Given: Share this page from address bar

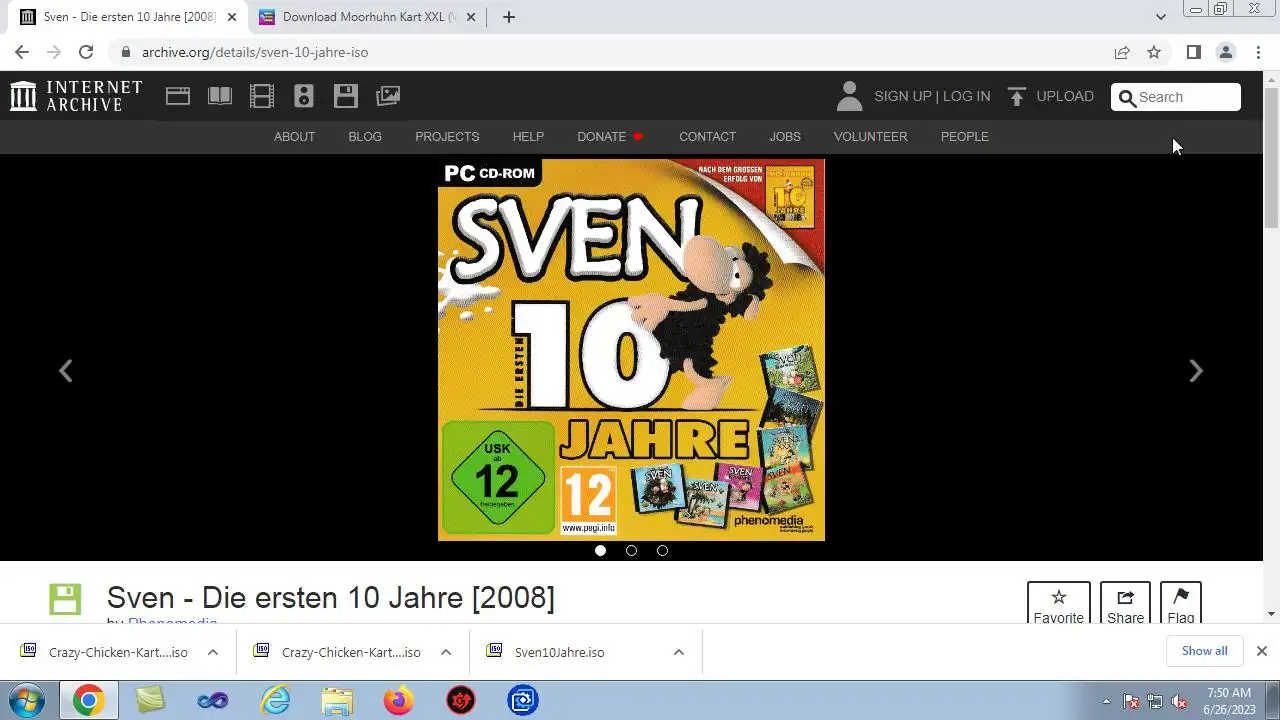Looking at the screenshot, I should coord(1122,52).
